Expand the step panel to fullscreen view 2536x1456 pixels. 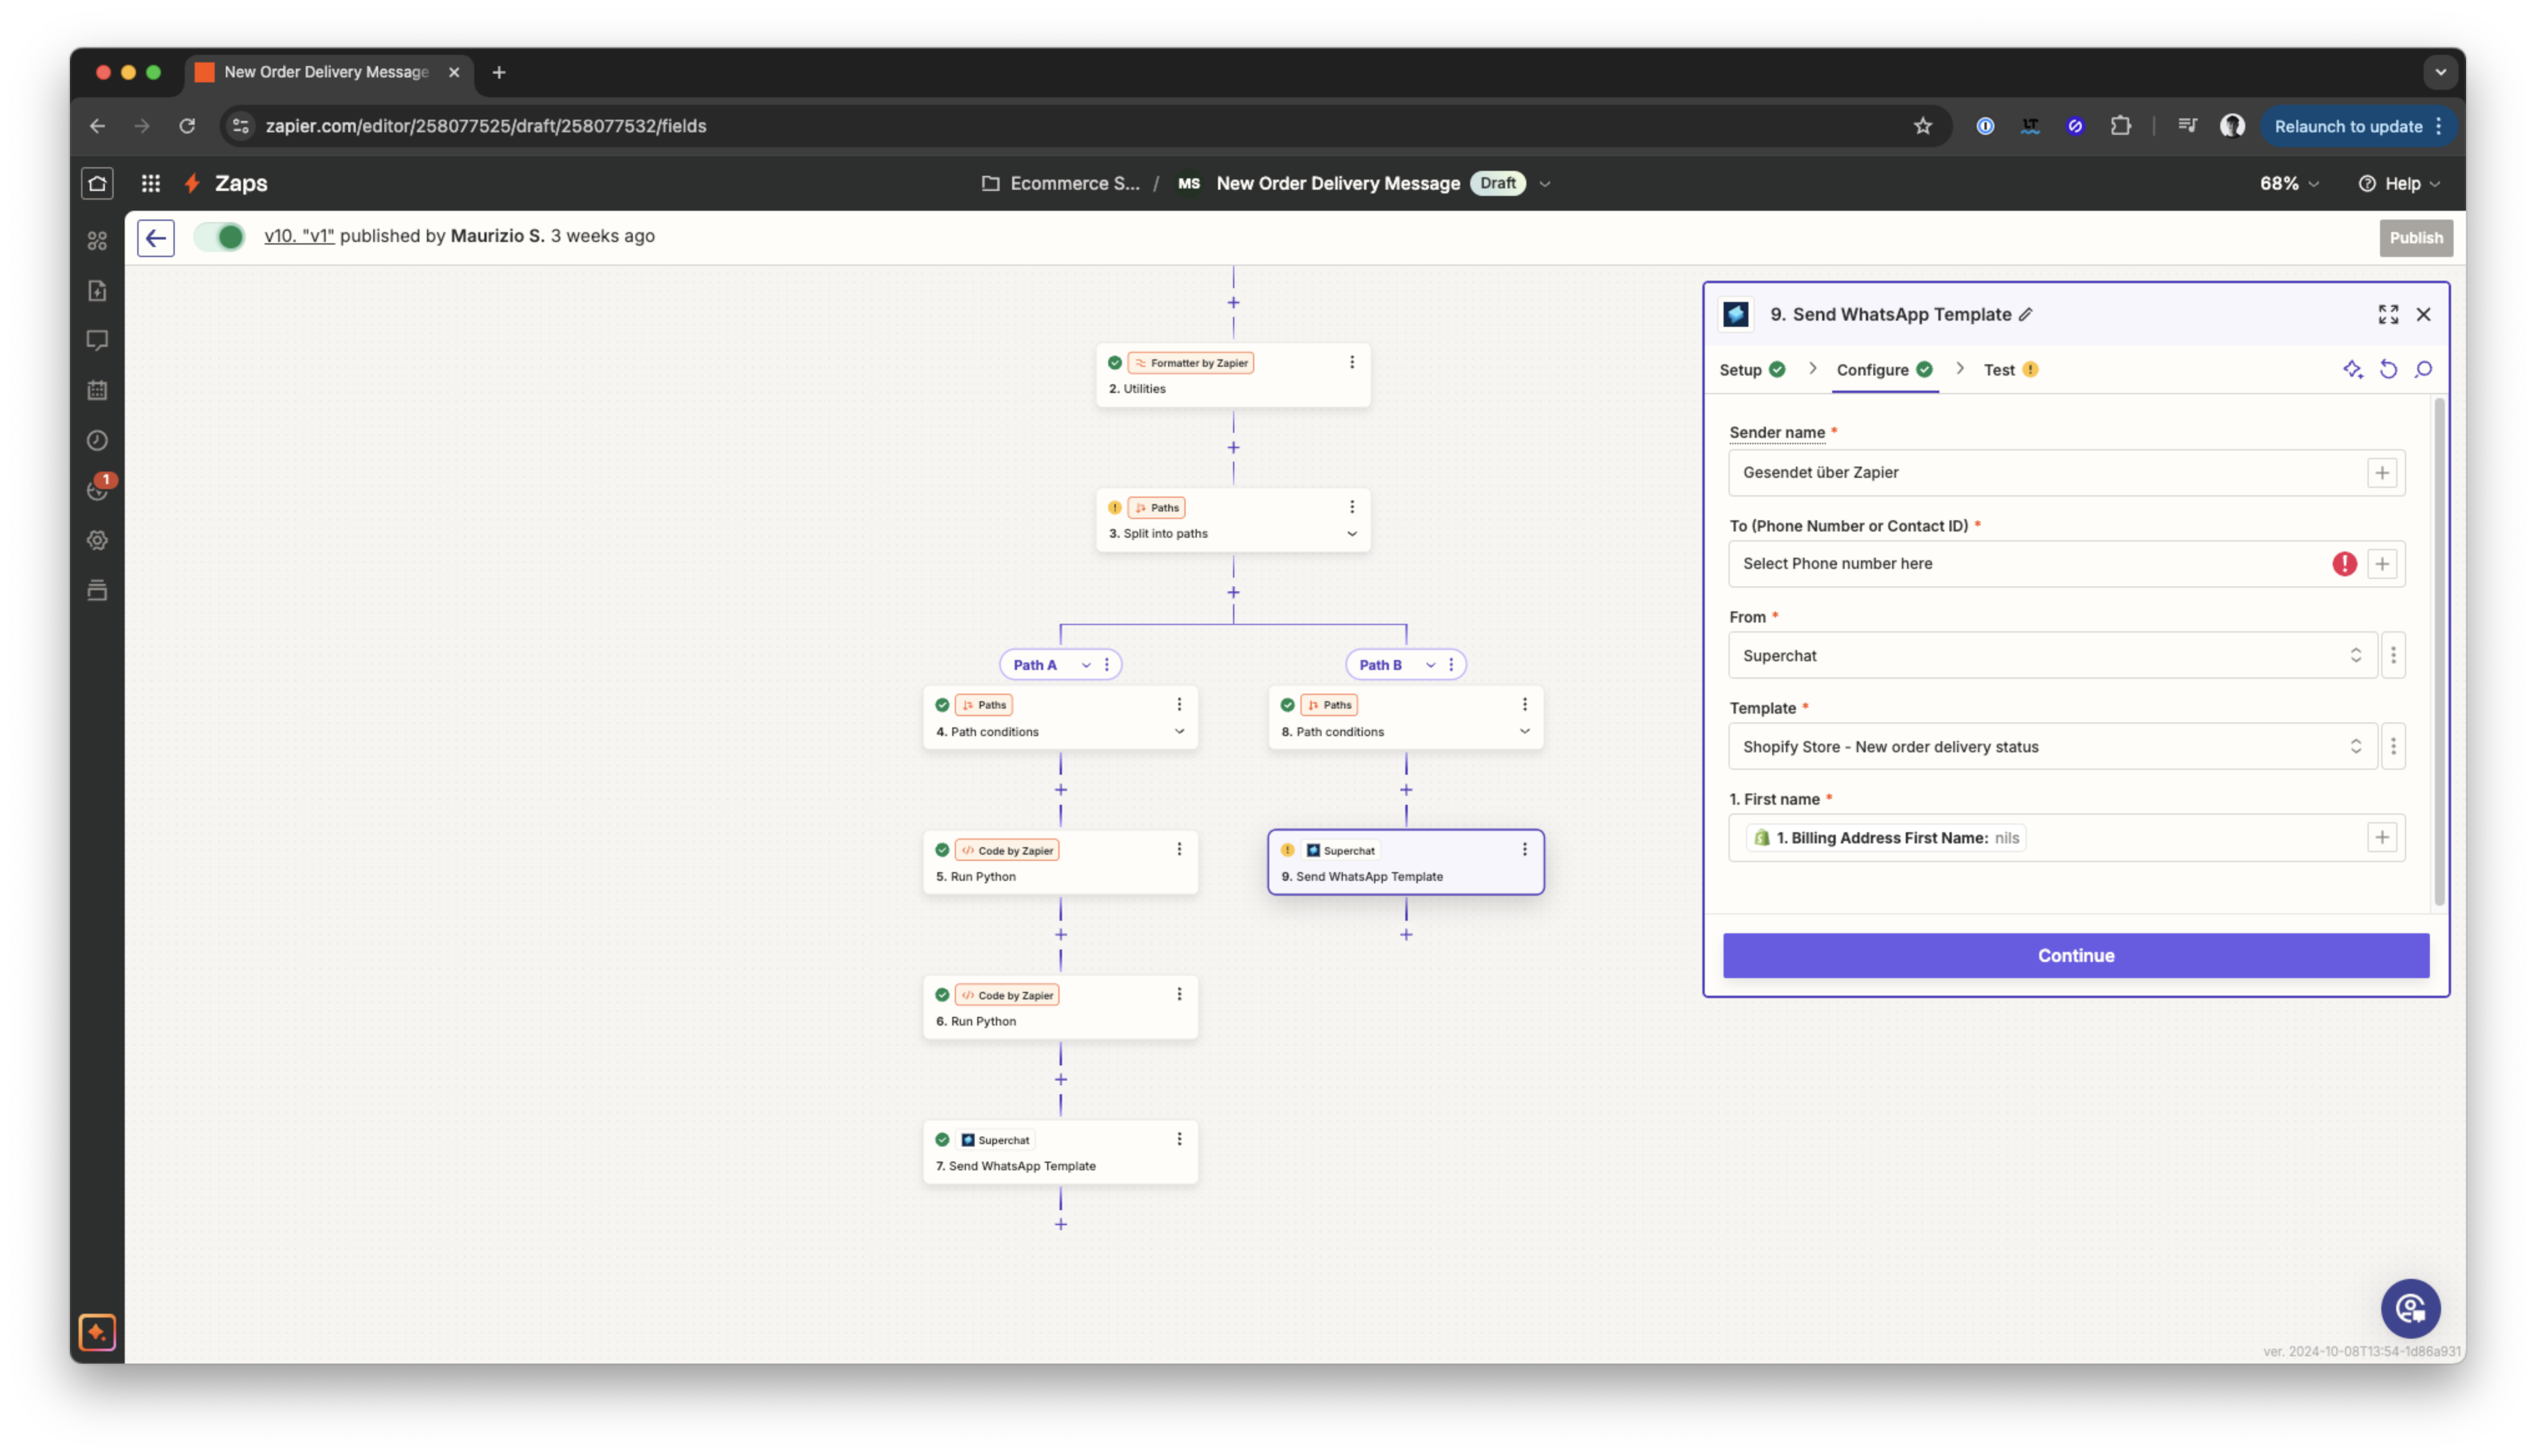tap(2388, 314)
